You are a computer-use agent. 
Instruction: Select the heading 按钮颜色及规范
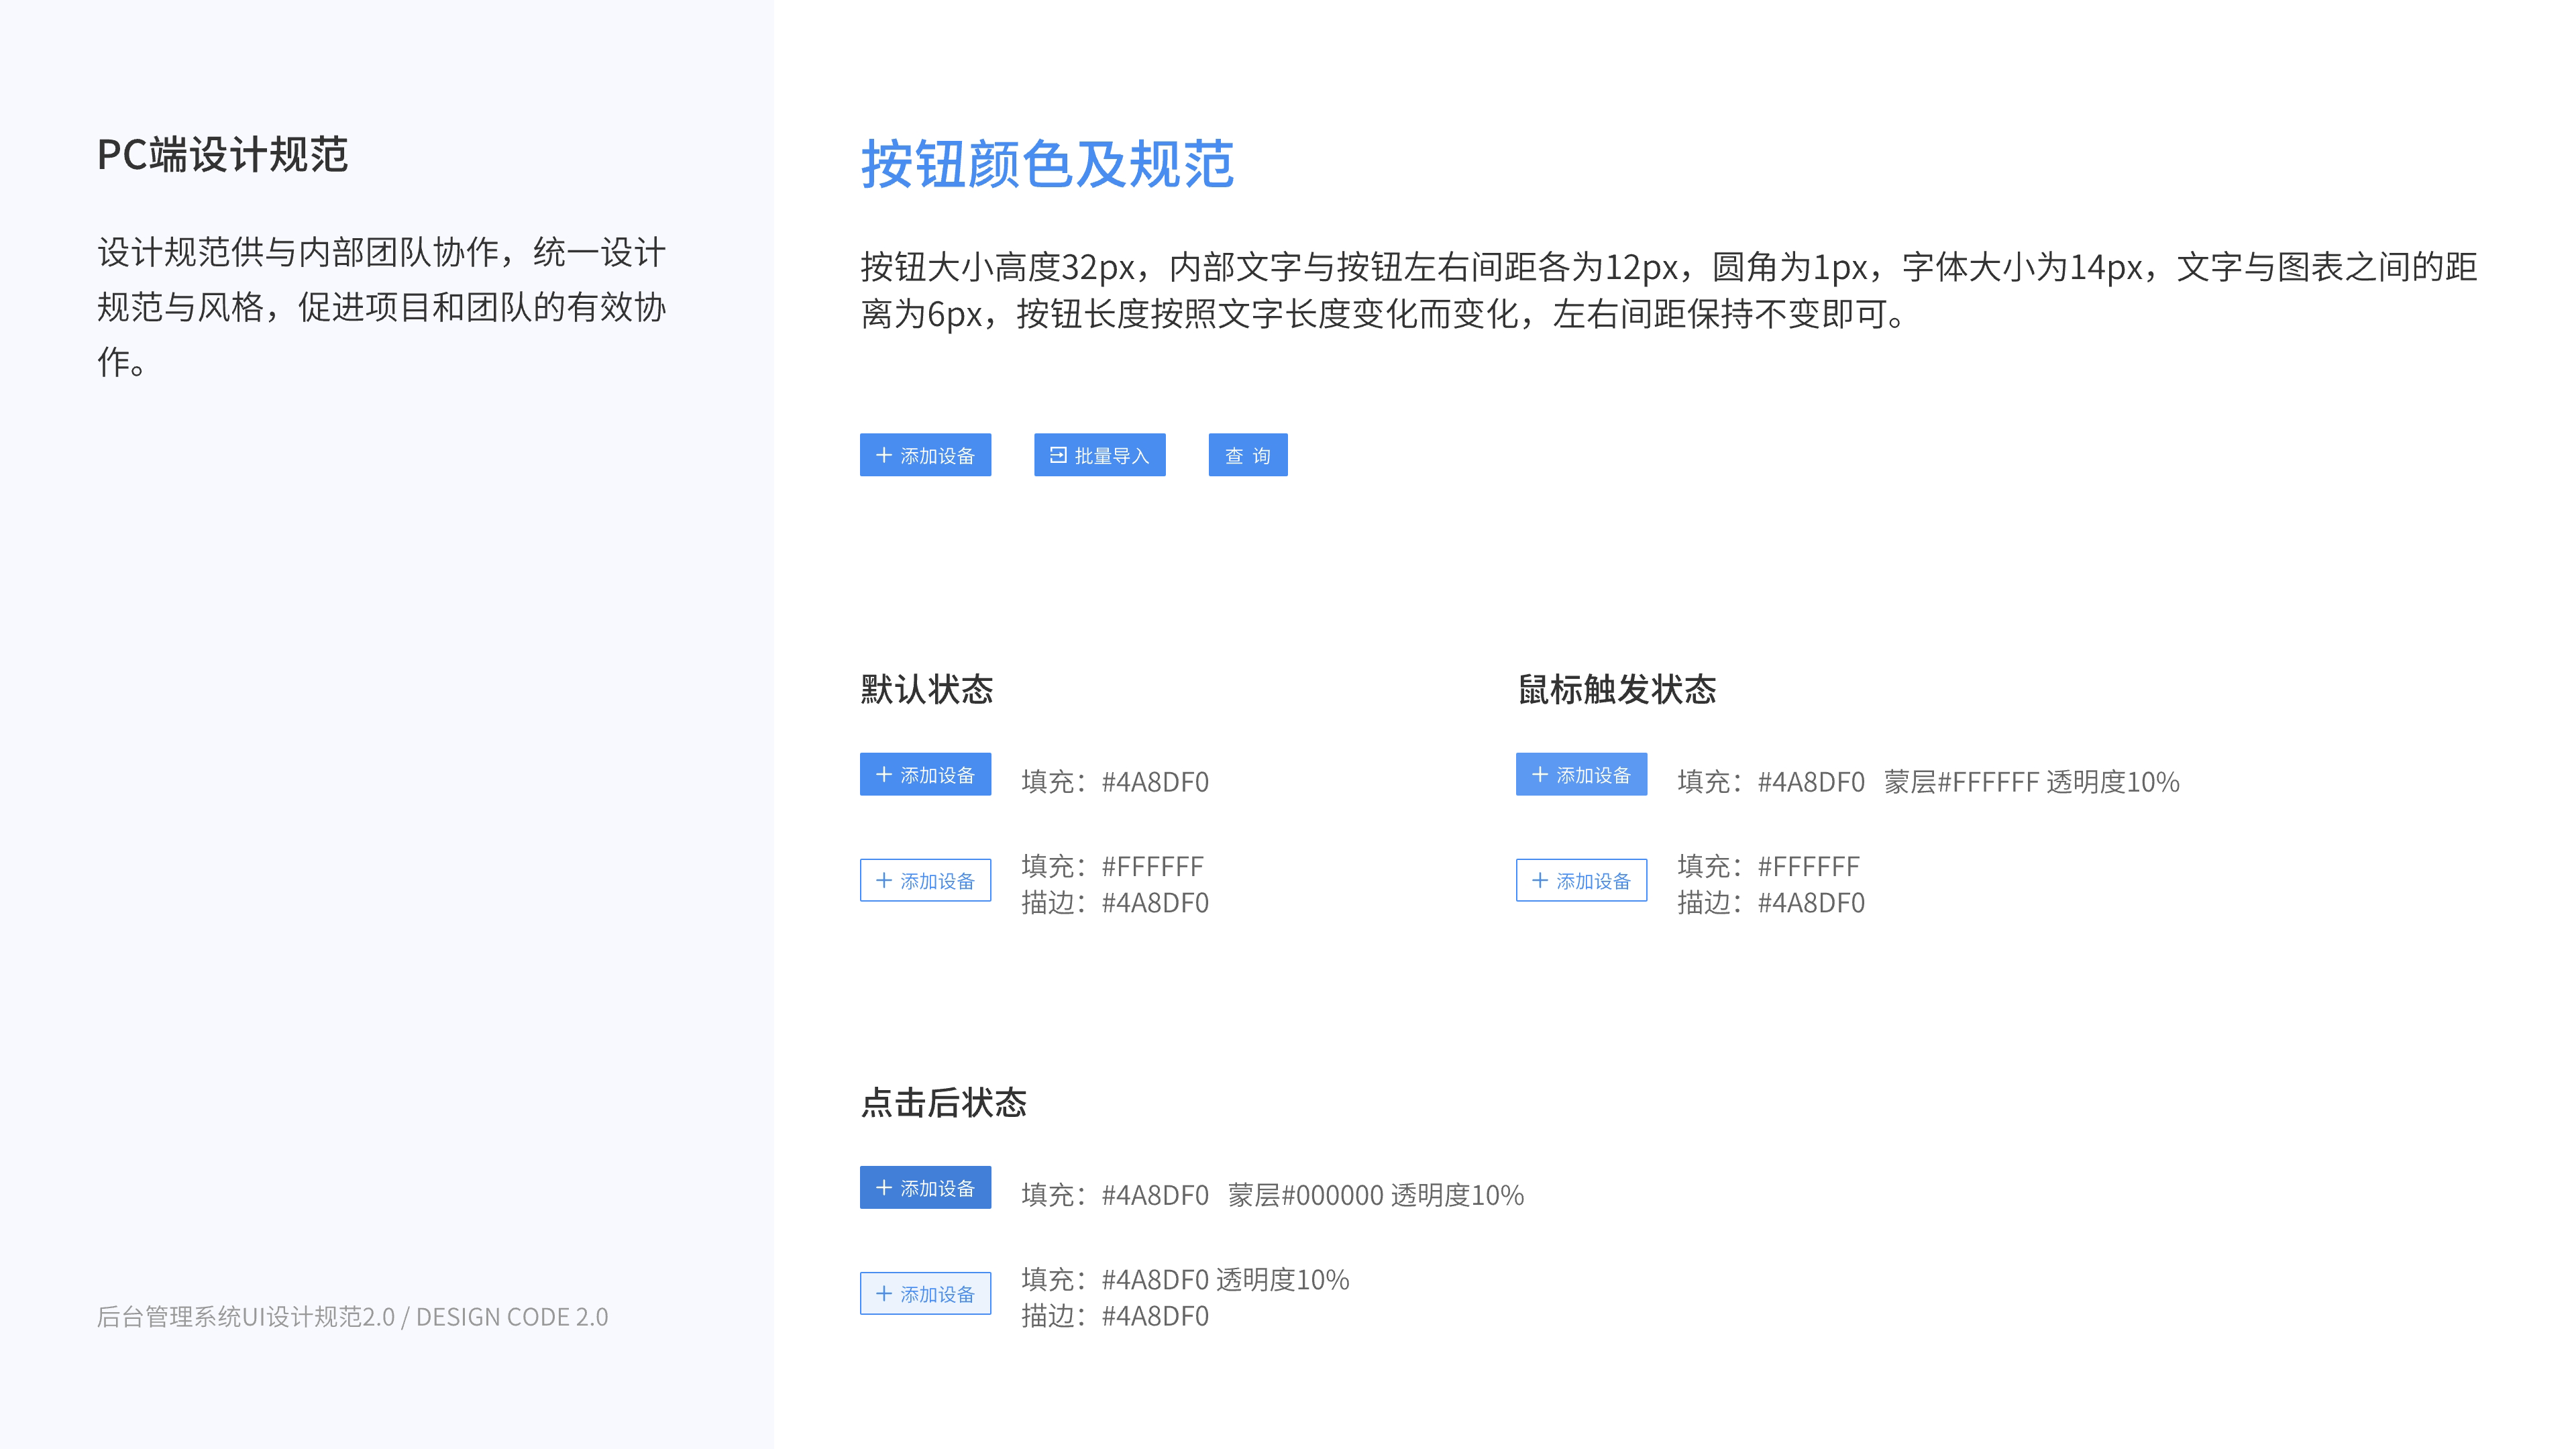point(1047,164)
